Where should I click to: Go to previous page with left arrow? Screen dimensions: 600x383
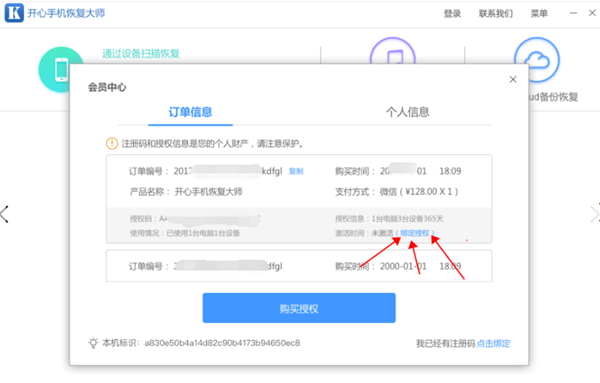(x=5, y=214)
